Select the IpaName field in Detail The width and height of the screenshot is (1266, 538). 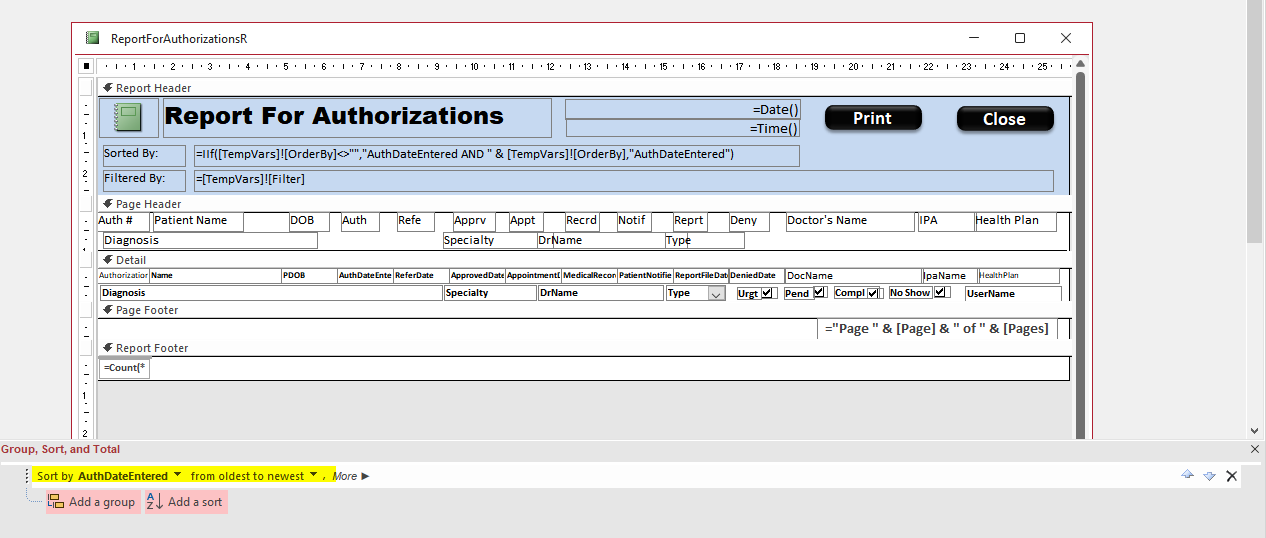coord(950,276)
